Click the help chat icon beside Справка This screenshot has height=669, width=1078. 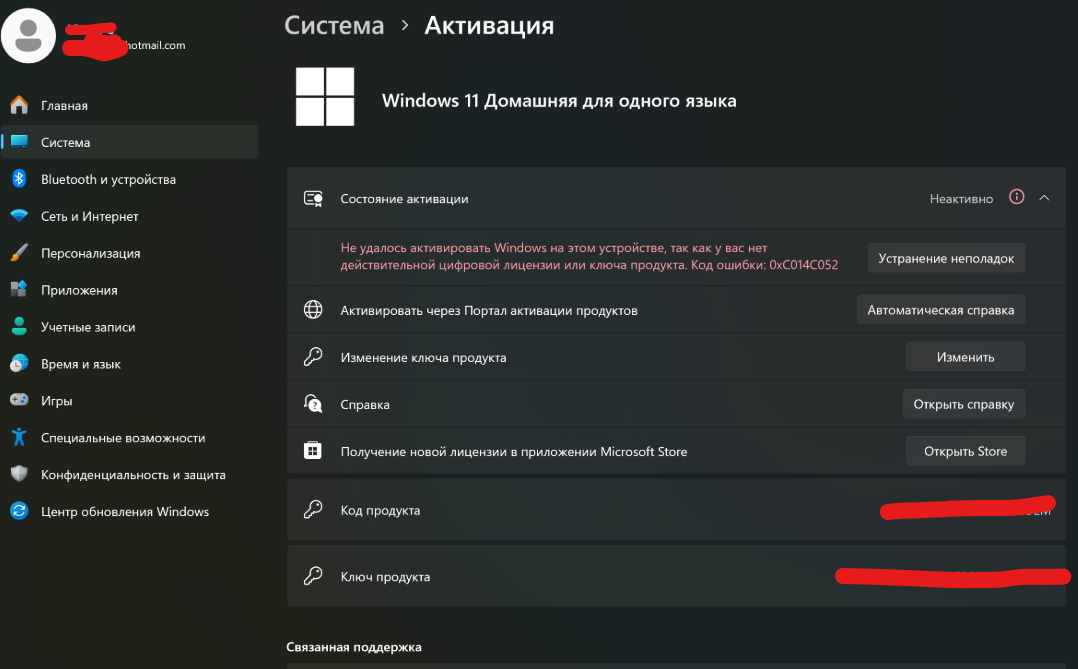[314, 404]
